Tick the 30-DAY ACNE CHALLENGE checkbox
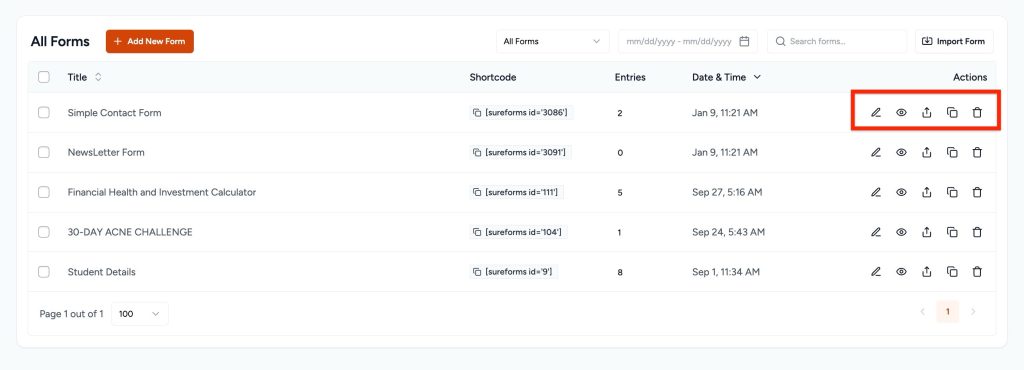 [44, 232]
